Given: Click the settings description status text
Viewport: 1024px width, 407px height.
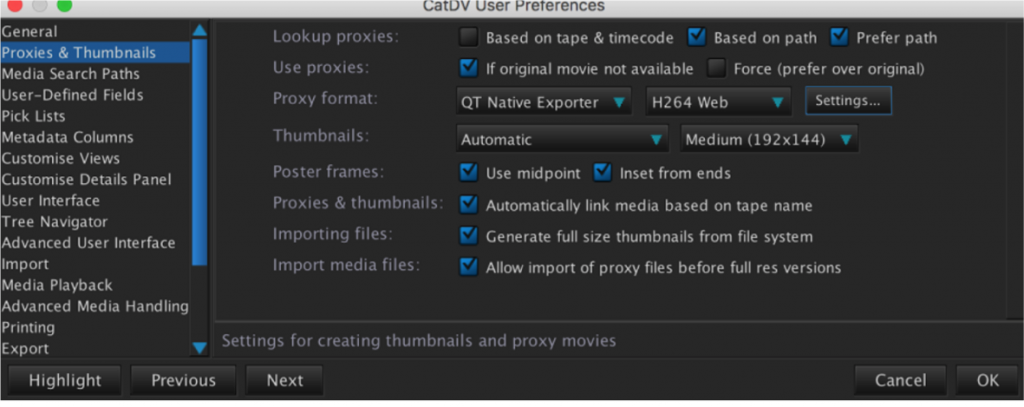Looking at the screenshot, I should [419, 340].
